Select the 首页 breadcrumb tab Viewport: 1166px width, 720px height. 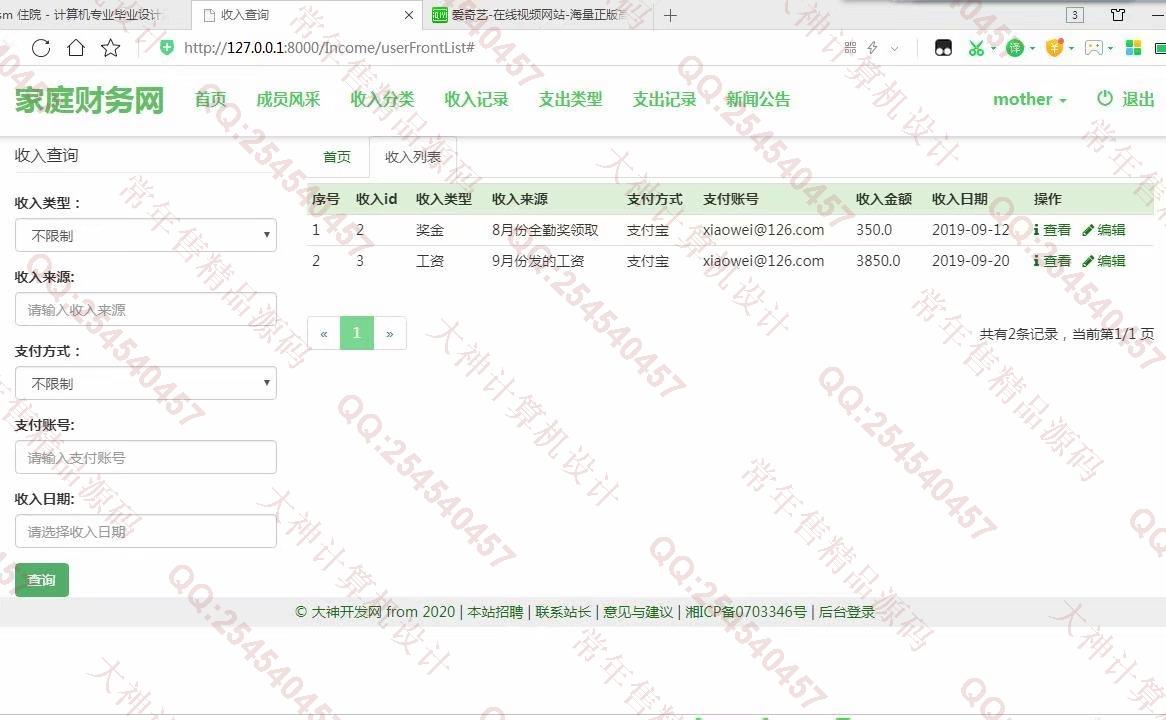[337, 157]
